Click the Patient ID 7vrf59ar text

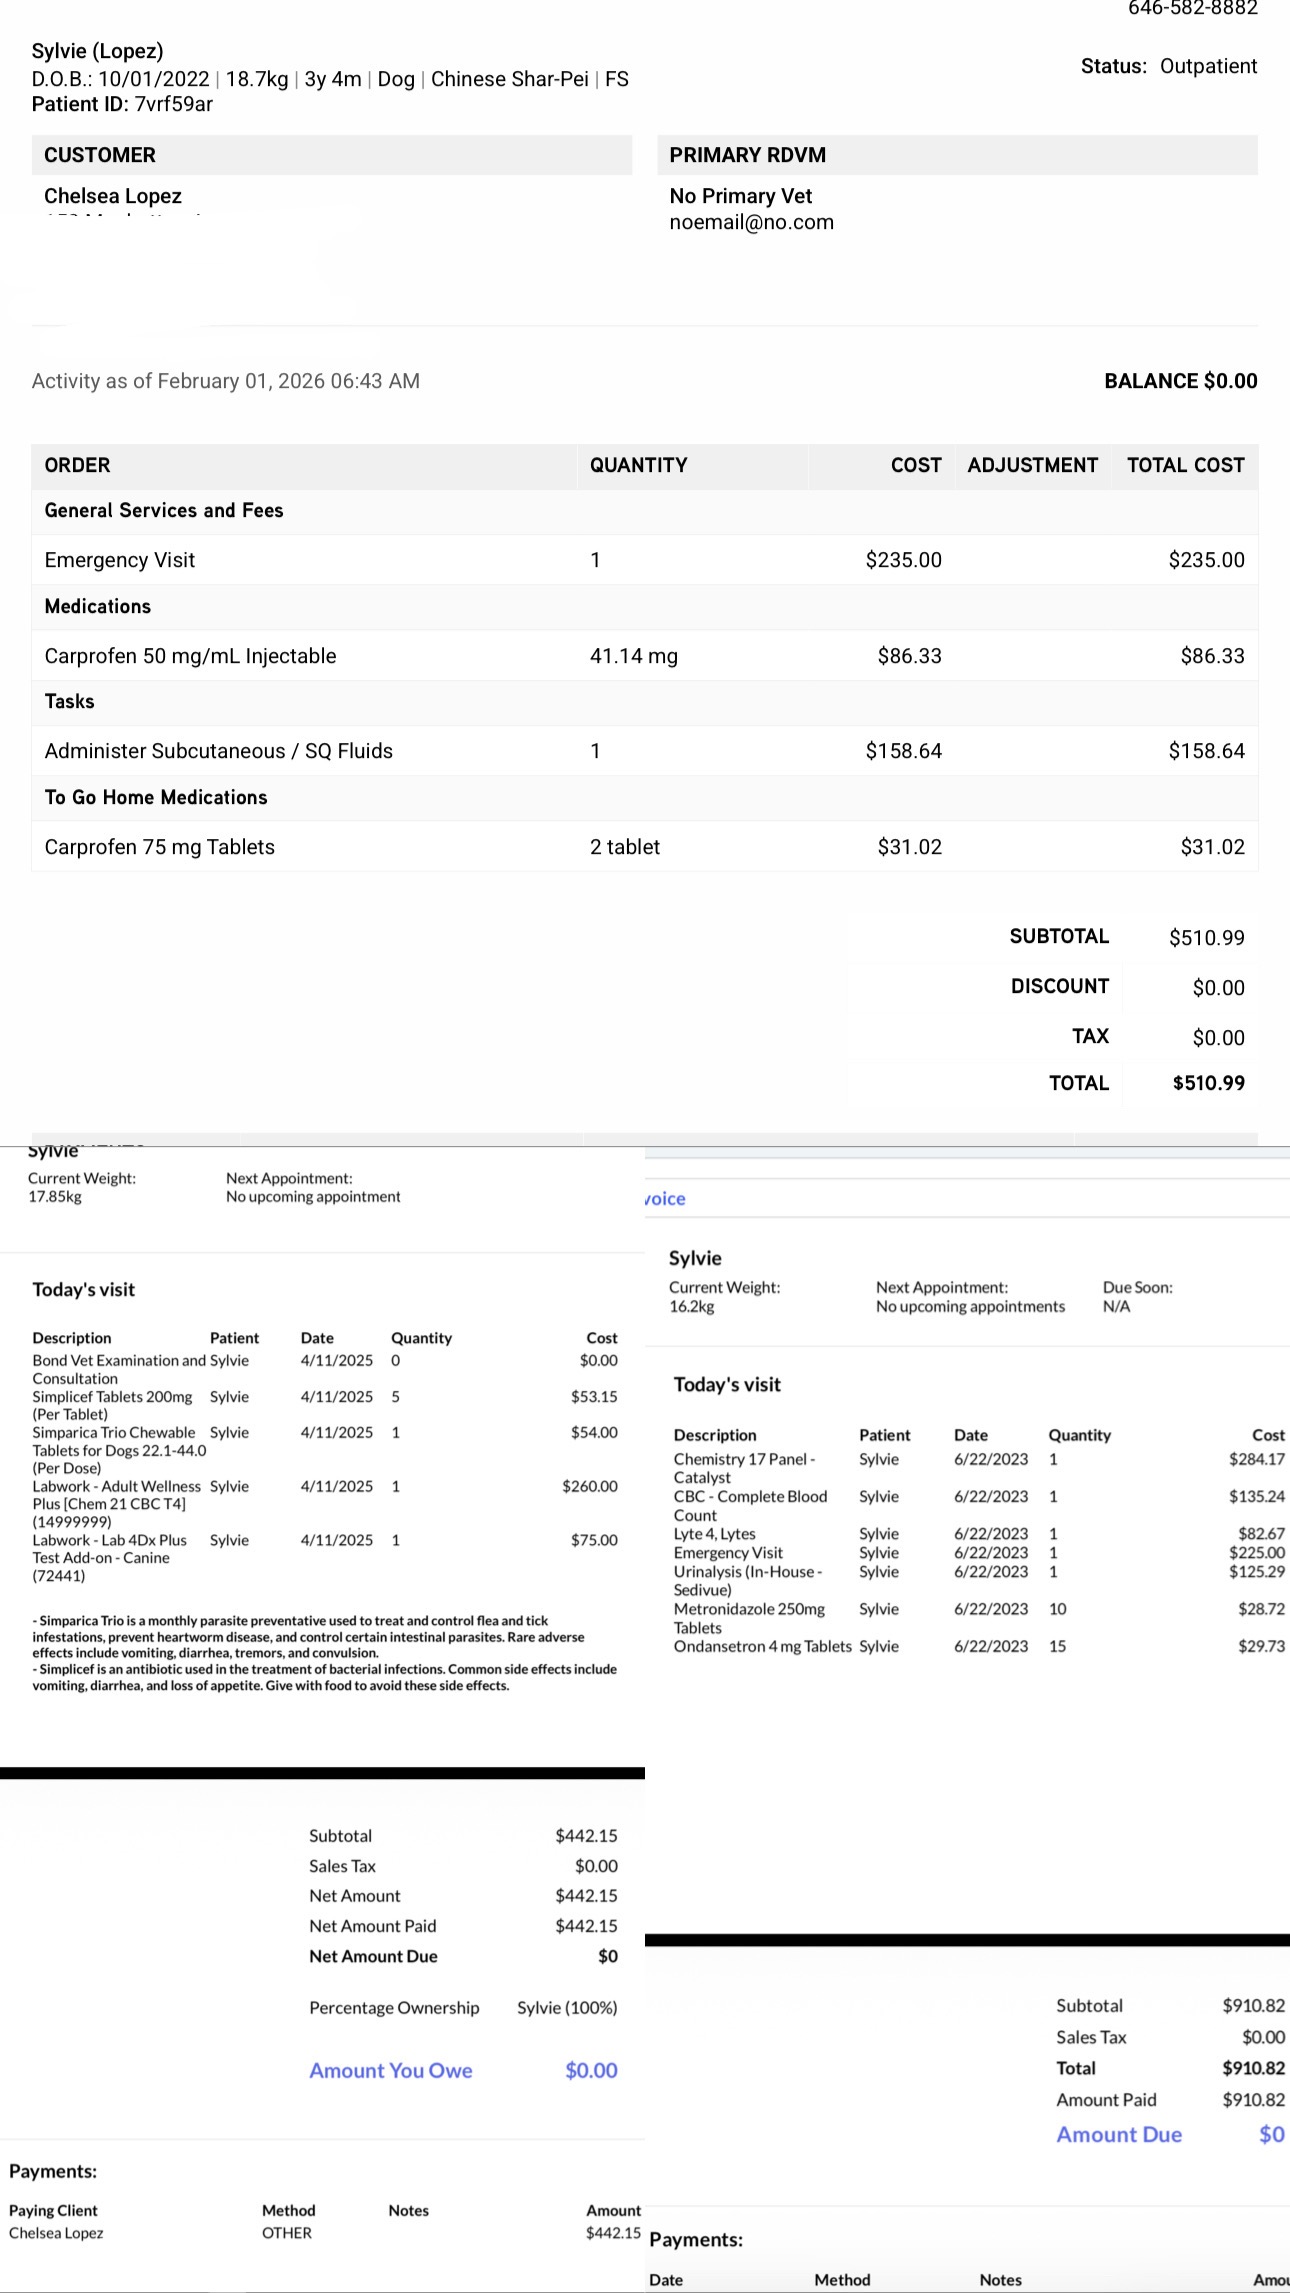(x=122, y=104)
